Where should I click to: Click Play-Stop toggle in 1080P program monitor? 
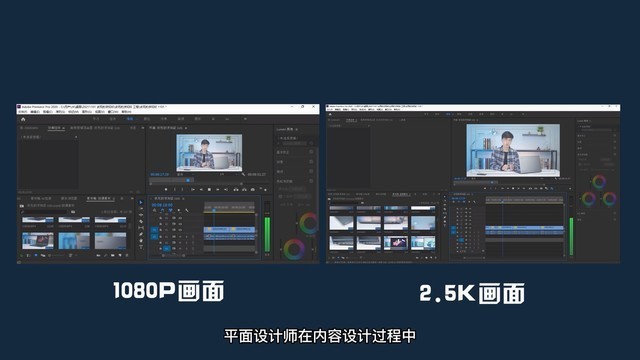pos(209,189)
